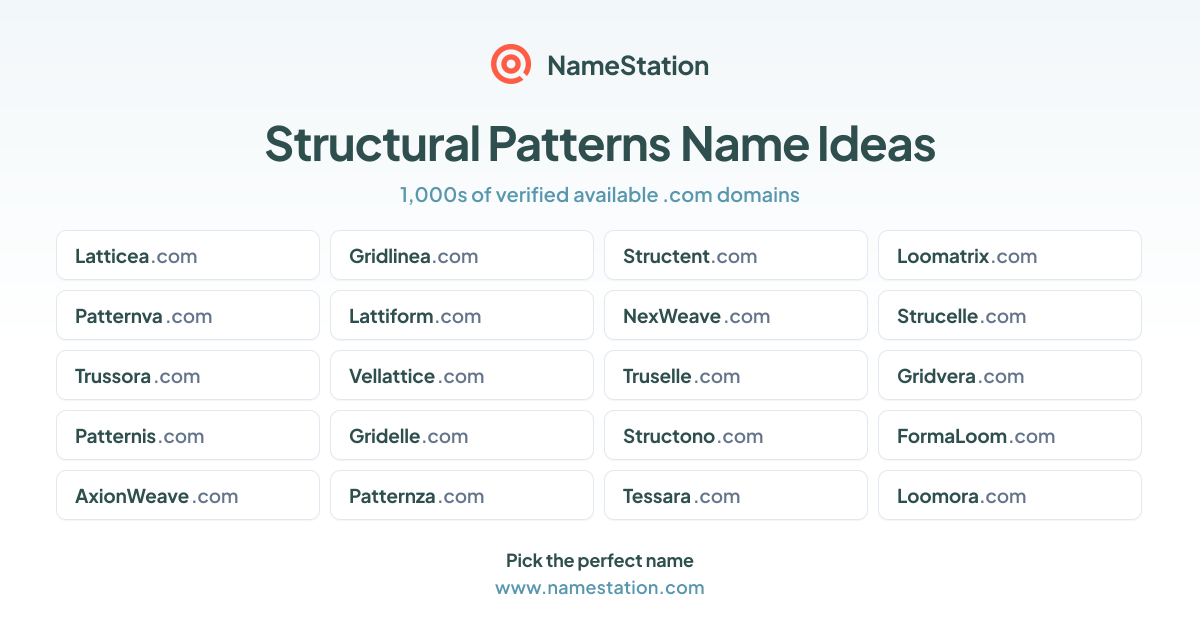Choose the Structent.com domain card
The image size is (1200, 630).
click(x=736, y=255)
